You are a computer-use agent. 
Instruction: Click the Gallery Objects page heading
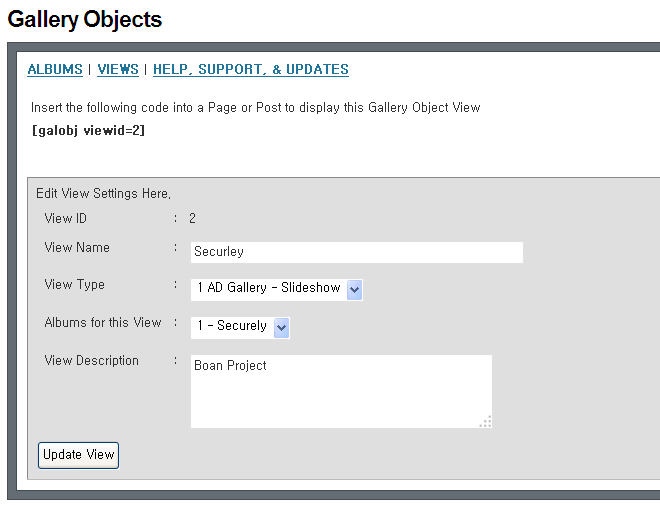click(x=85, y=19)
